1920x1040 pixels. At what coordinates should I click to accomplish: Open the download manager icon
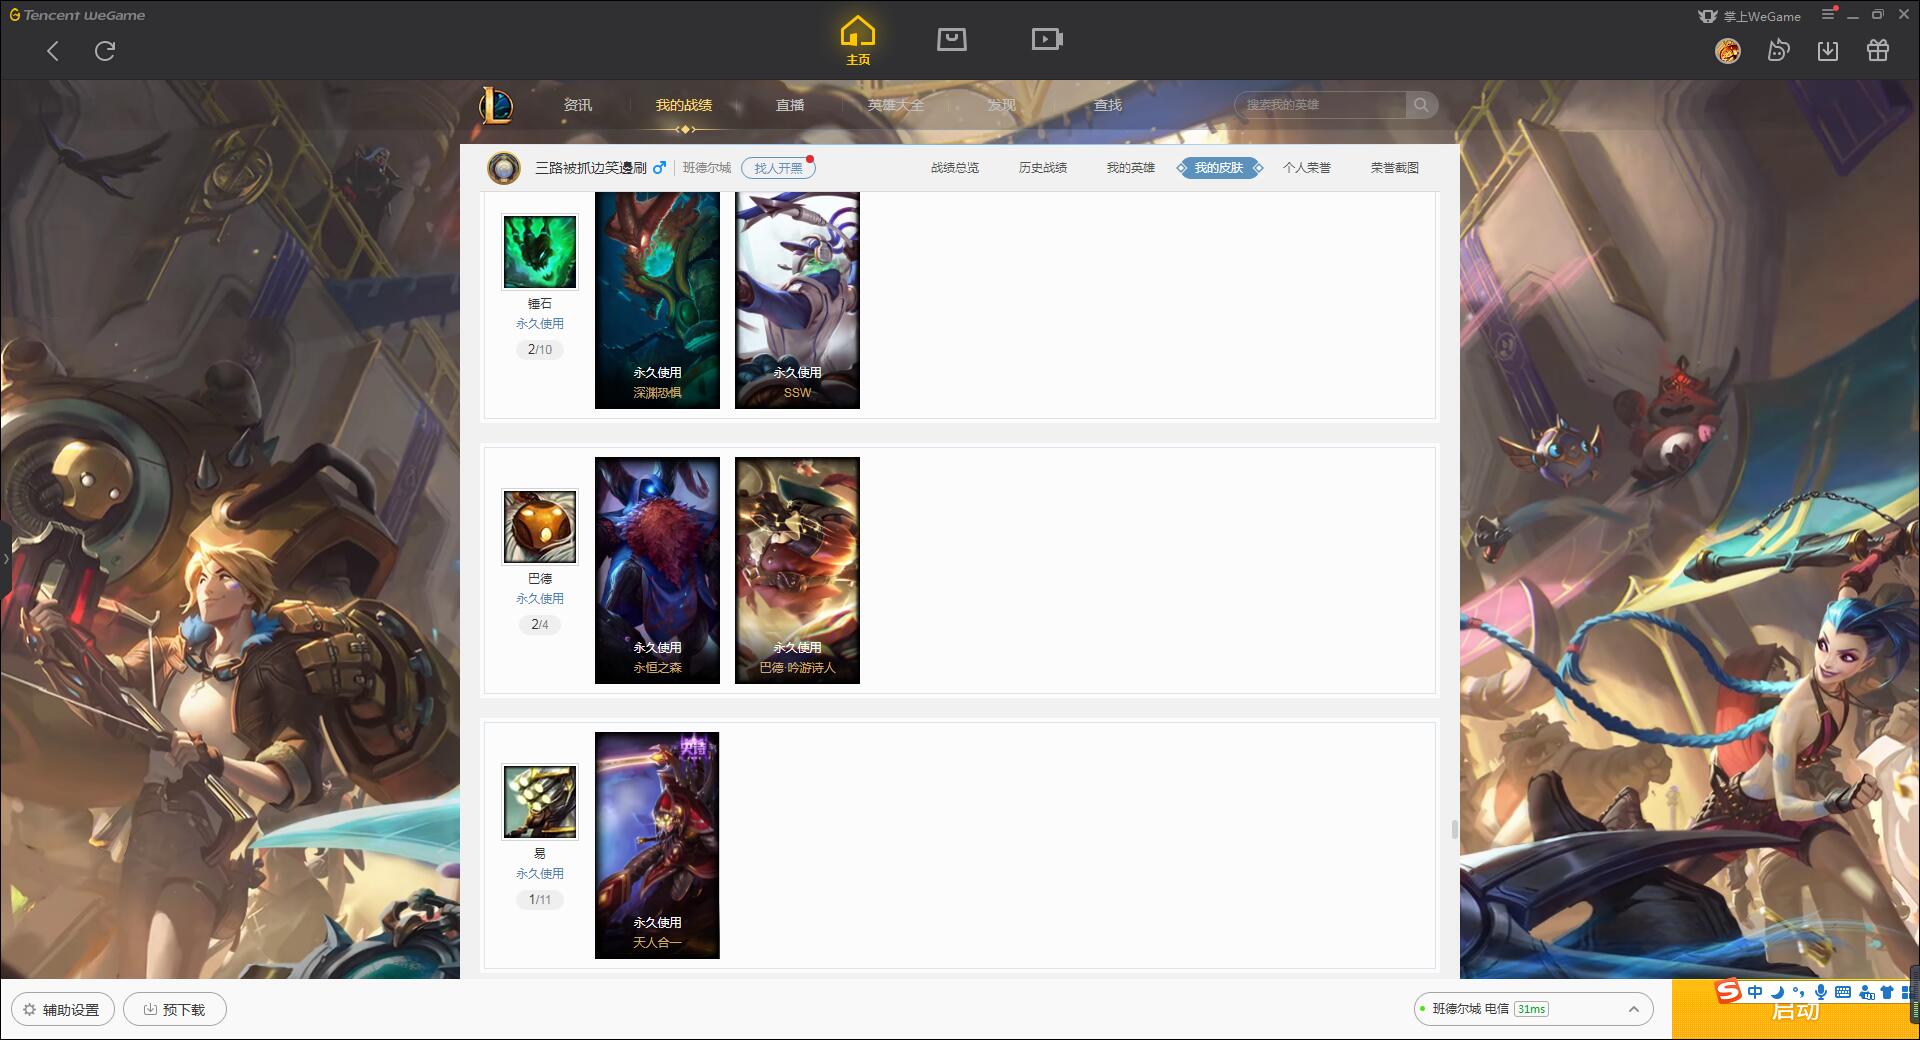pyautogui.click(x=1828, y=50)
